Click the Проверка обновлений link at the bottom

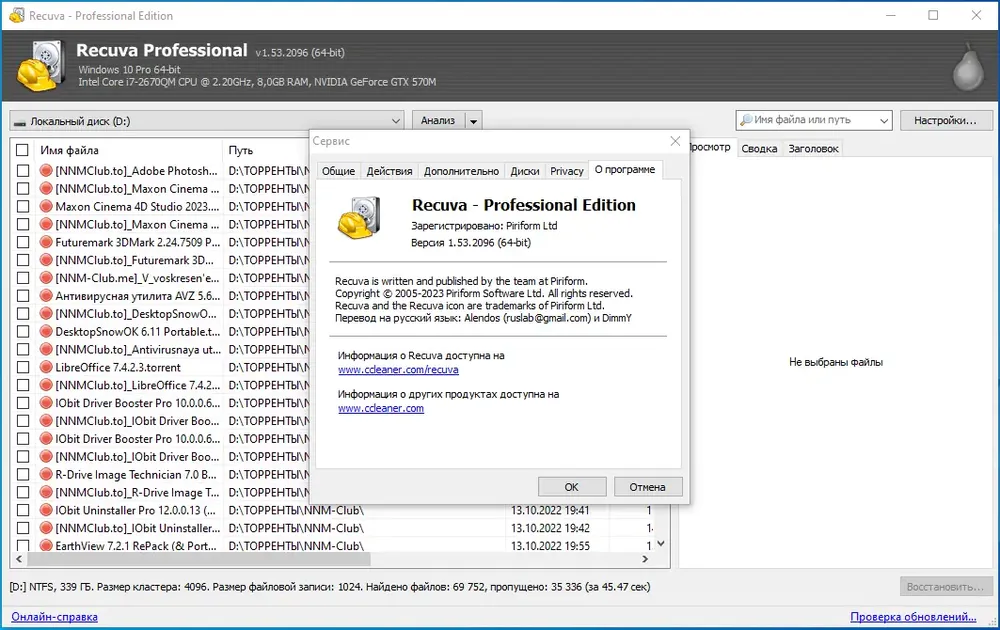913,617
